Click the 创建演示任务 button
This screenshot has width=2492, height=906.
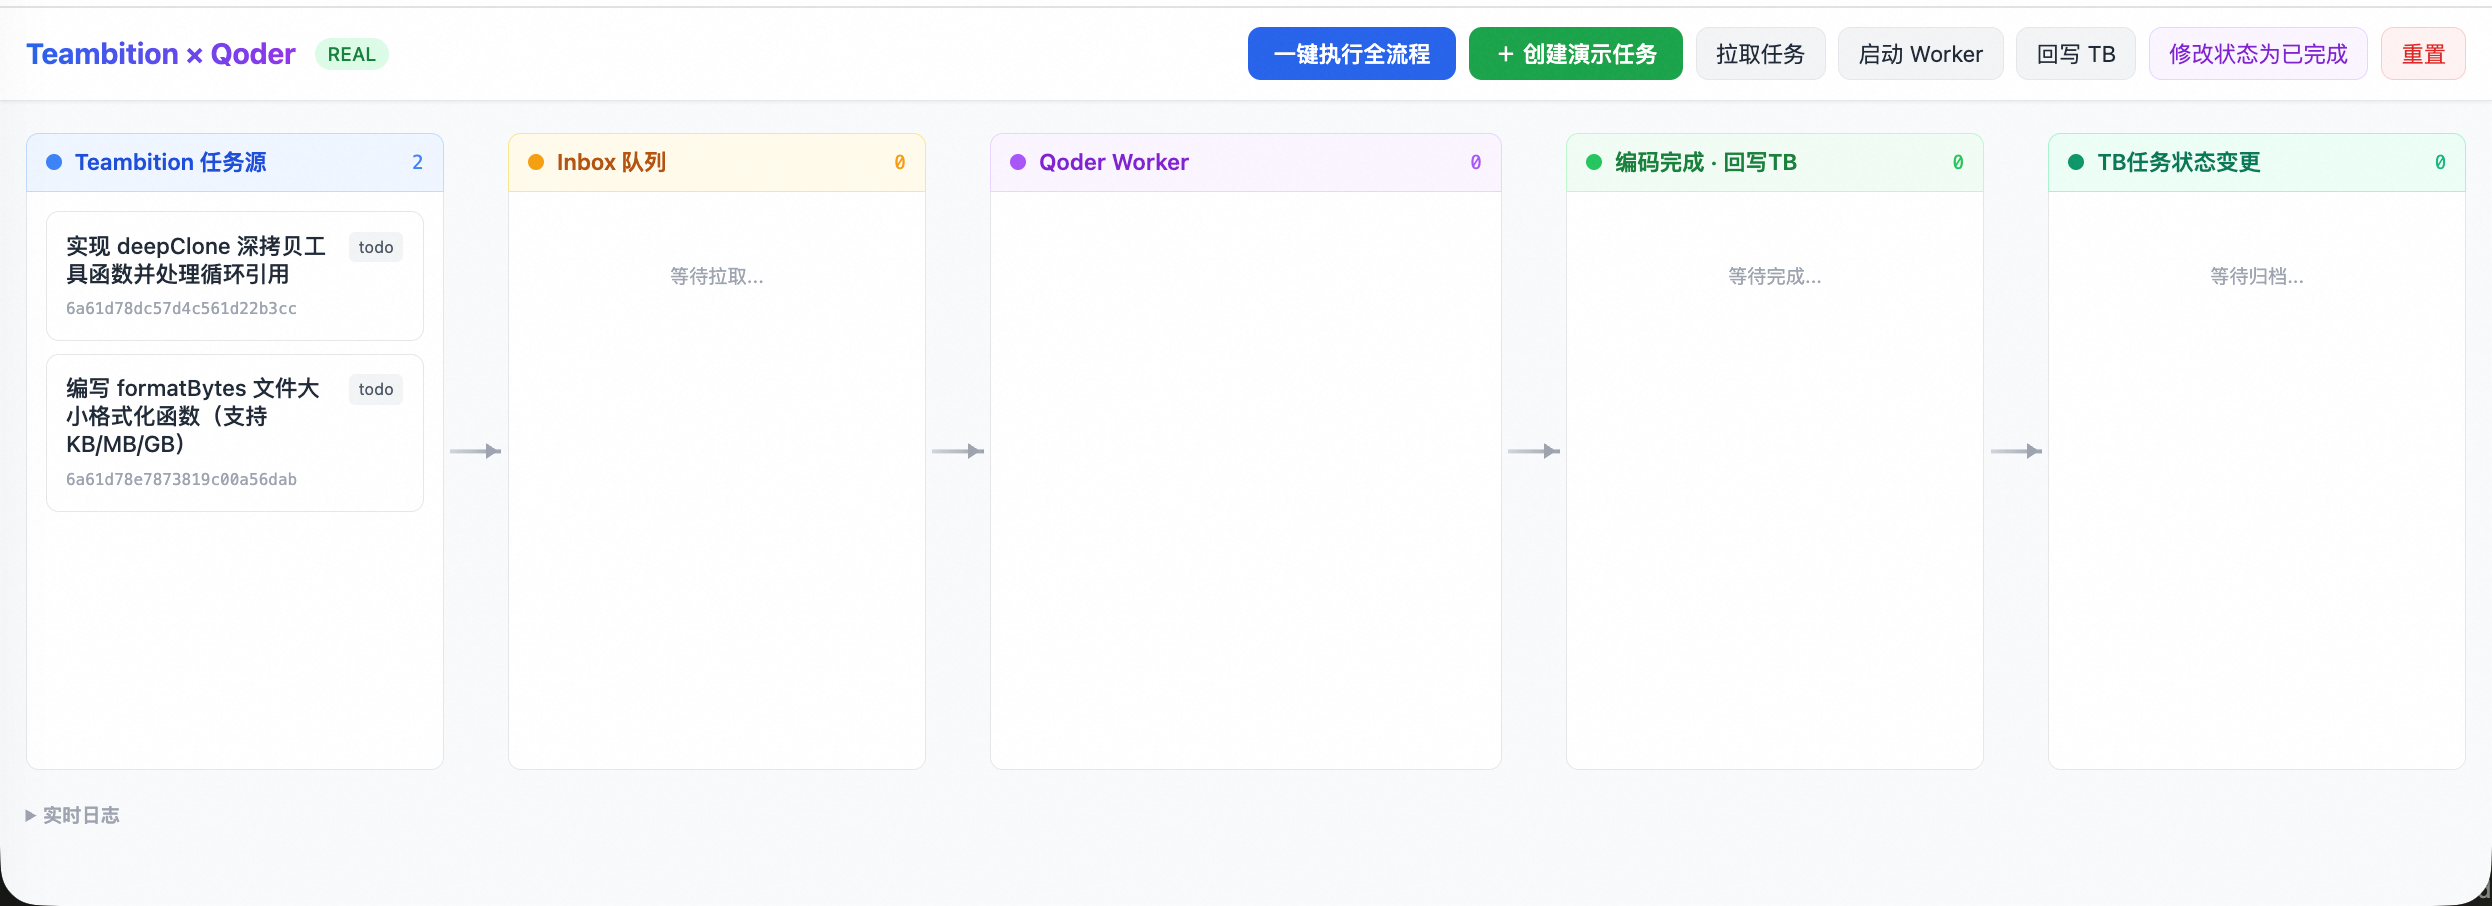point(1575,54)
